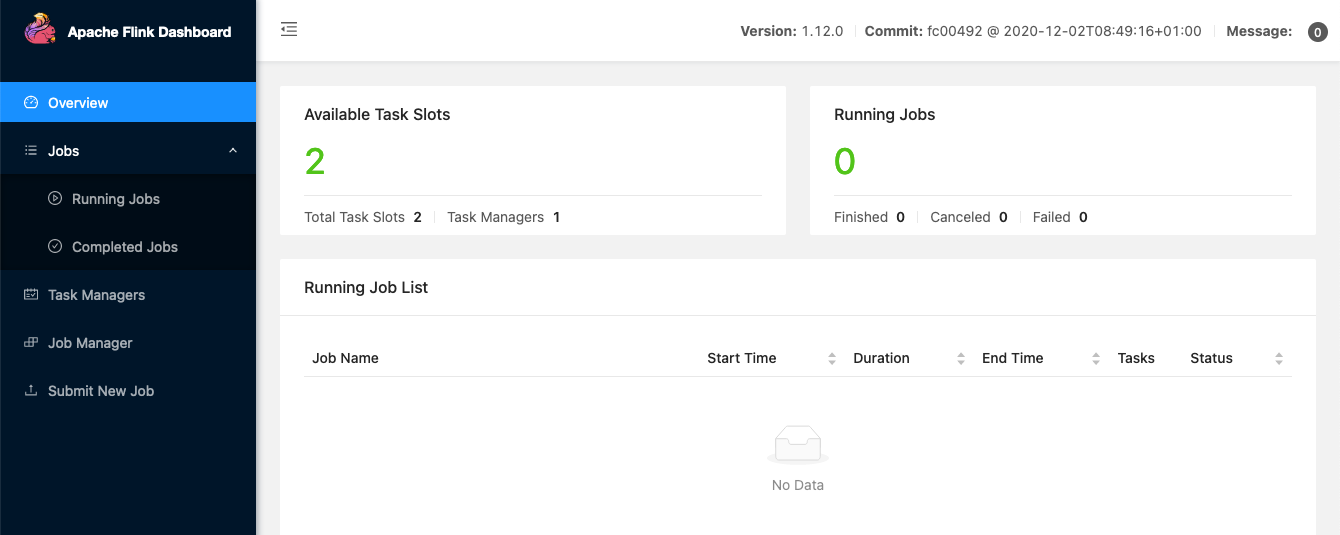Sort job list by Duration arrows

coord(961,358)
